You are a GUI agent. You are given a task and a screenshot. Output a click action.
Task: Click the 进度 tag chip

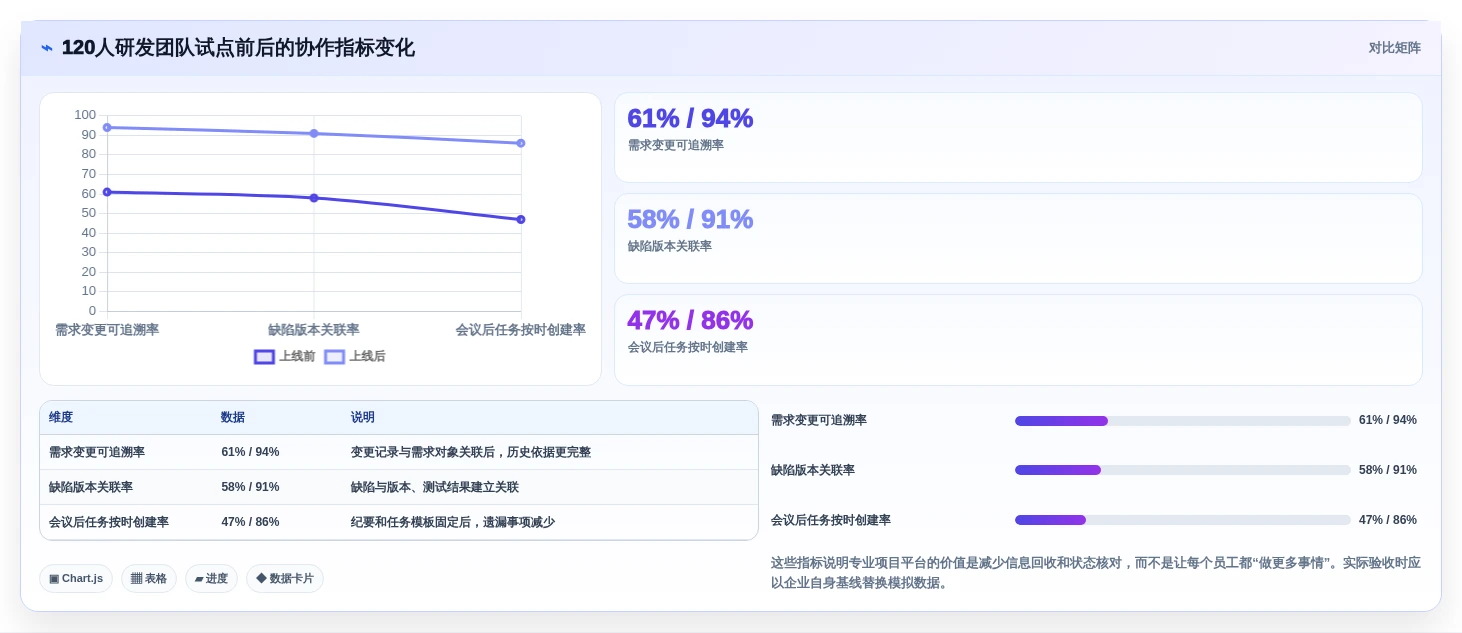pos(211,578)
